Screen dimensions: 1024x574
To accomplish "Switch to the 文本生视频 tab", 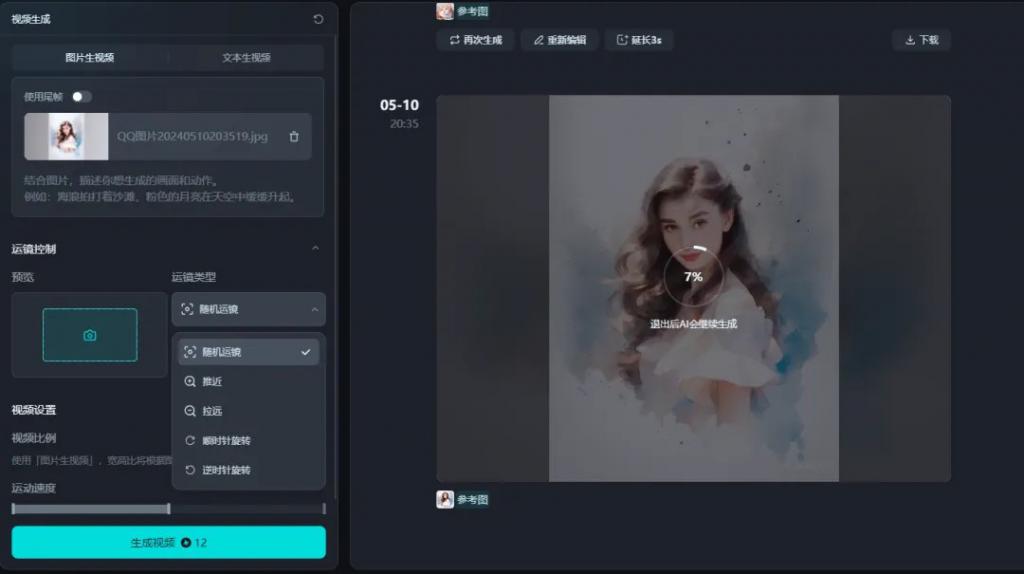I will click(246, 58).
